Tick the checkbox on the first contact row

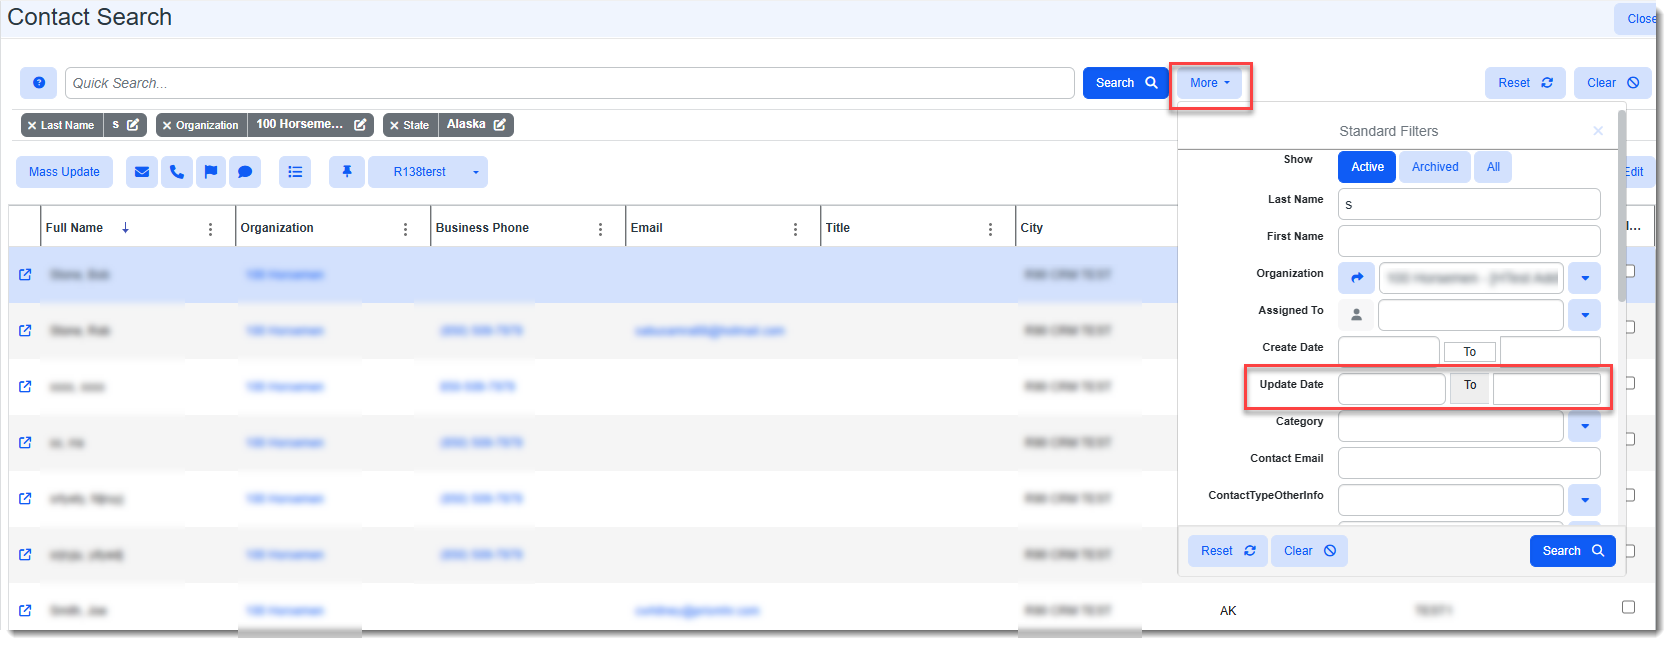1629,271
